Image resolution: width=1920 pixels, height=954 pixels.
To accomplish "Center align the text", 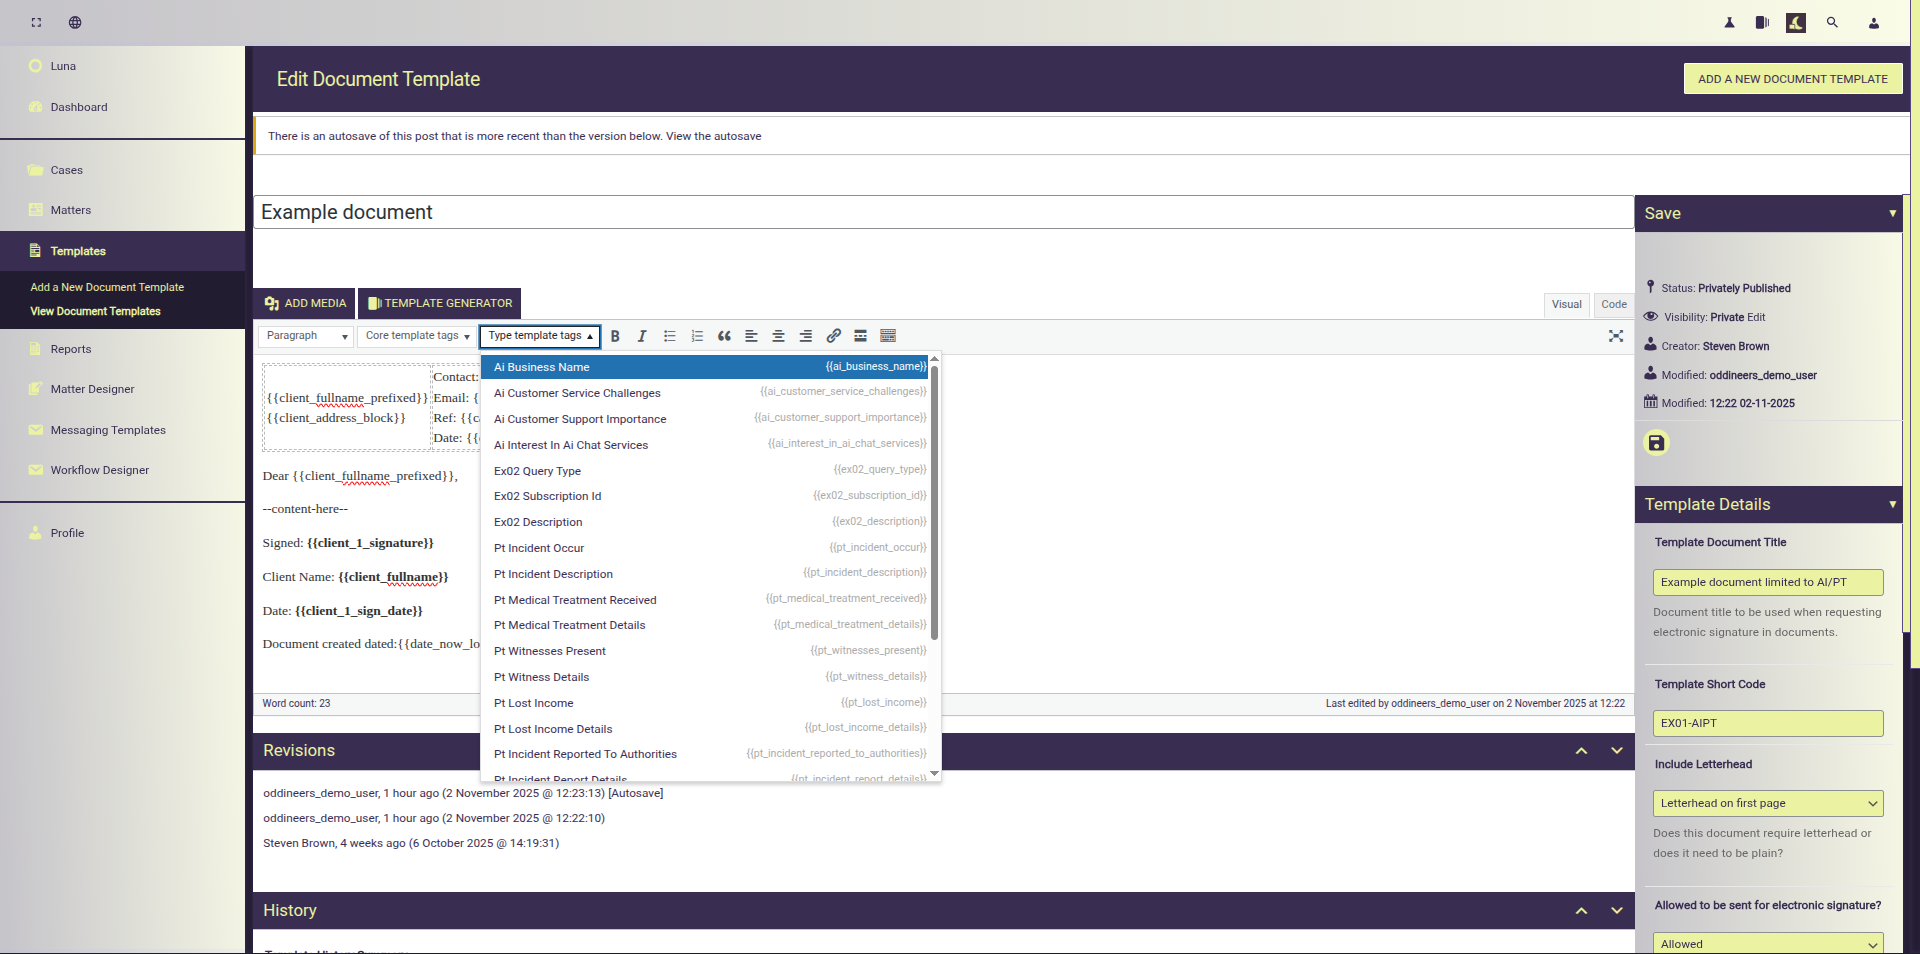I will [x=778, y=336].
